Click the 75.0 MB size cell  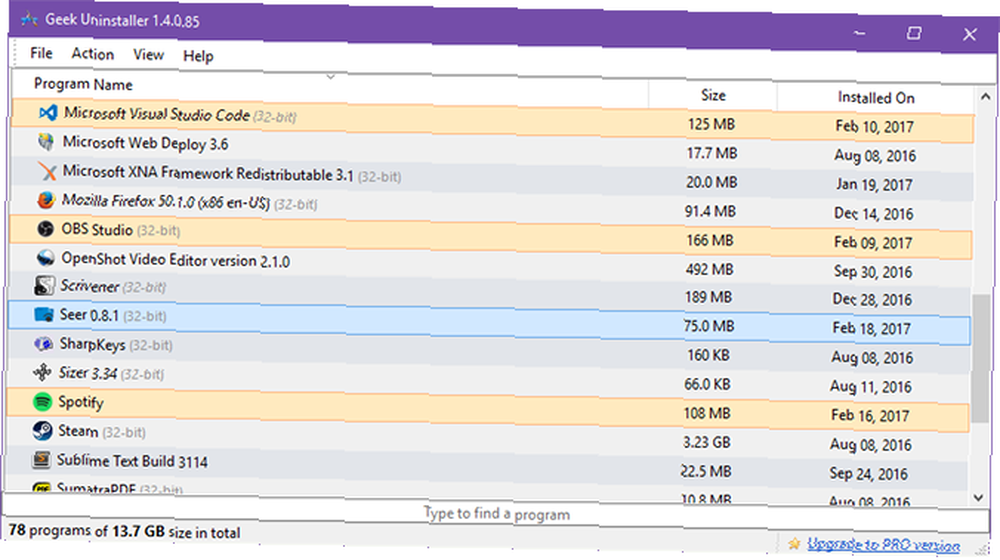tap(709, 326)
